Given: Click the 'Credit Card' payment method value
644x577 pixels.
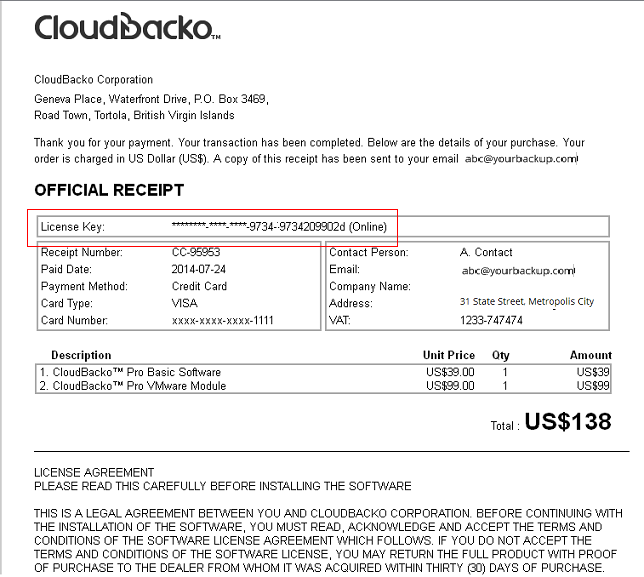Looking at the screenshot, I should pyautogui.click(x=199, y=286).
